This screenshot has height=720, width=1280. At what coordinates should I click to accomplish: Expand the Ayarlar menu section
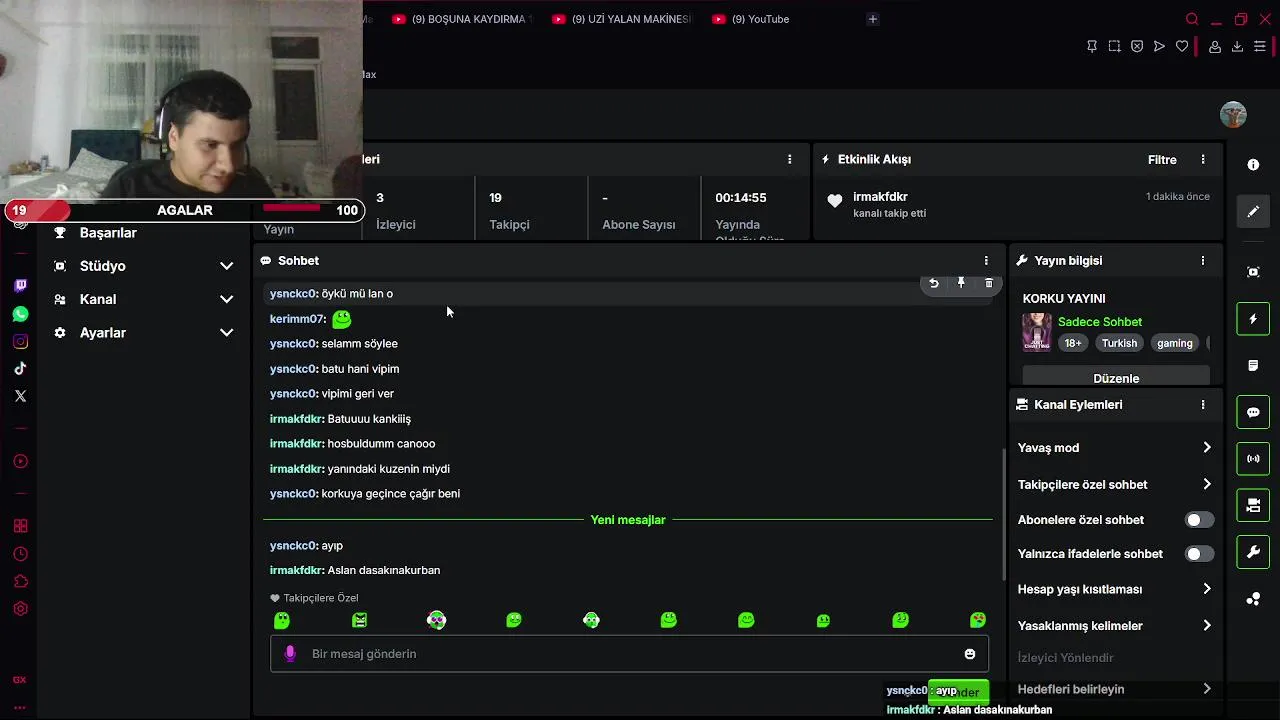coord(143,333)
